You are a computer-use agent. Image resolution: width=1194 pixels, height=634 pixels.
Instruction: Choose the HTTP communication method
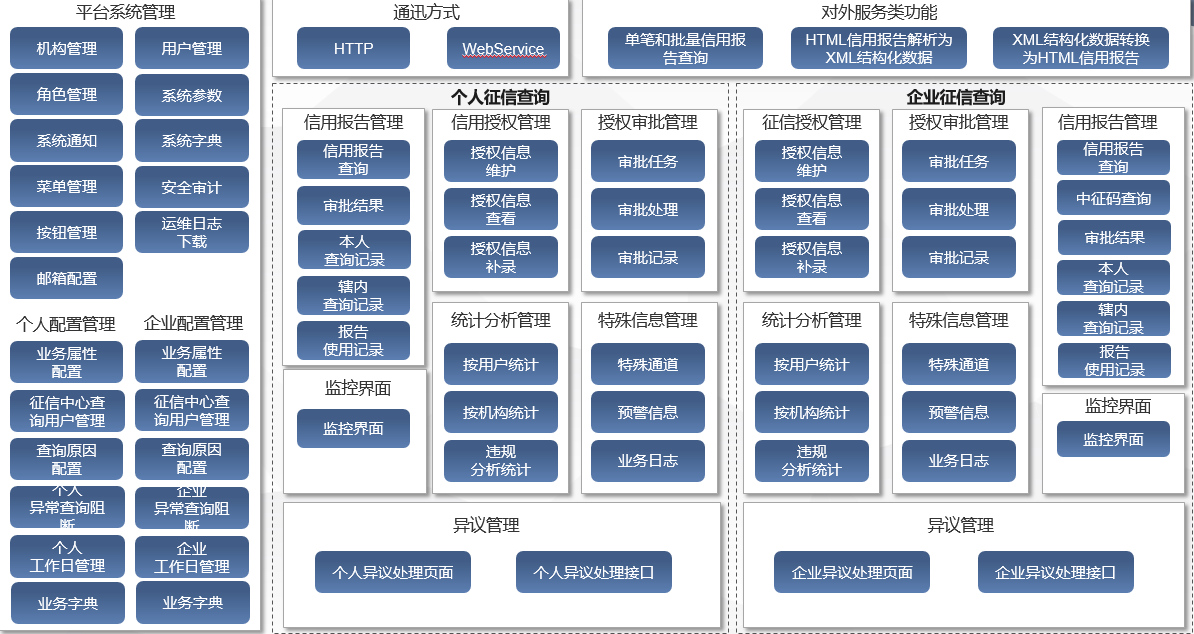click(353, 48)
